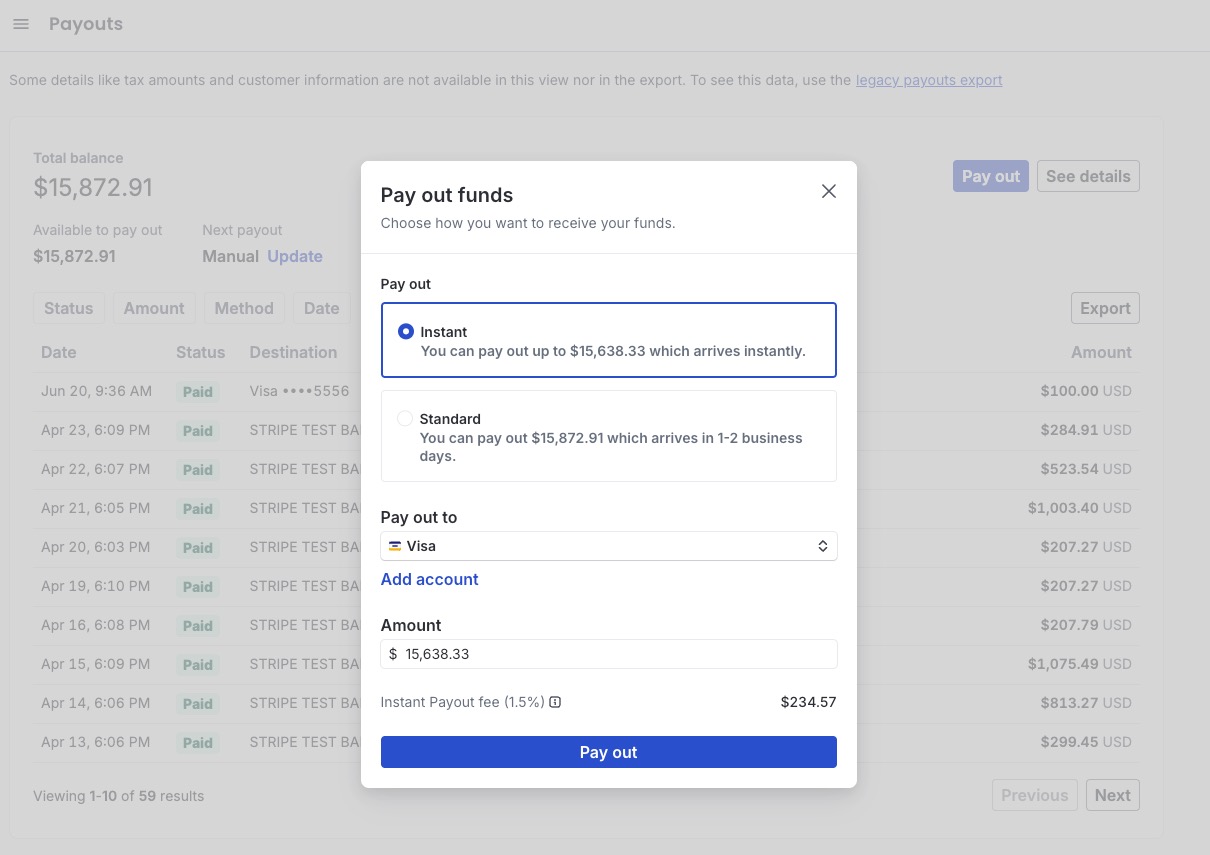Open the Pay out to Visa dropdown
The width and height of the screenshot is (1210, 855).
608,546
